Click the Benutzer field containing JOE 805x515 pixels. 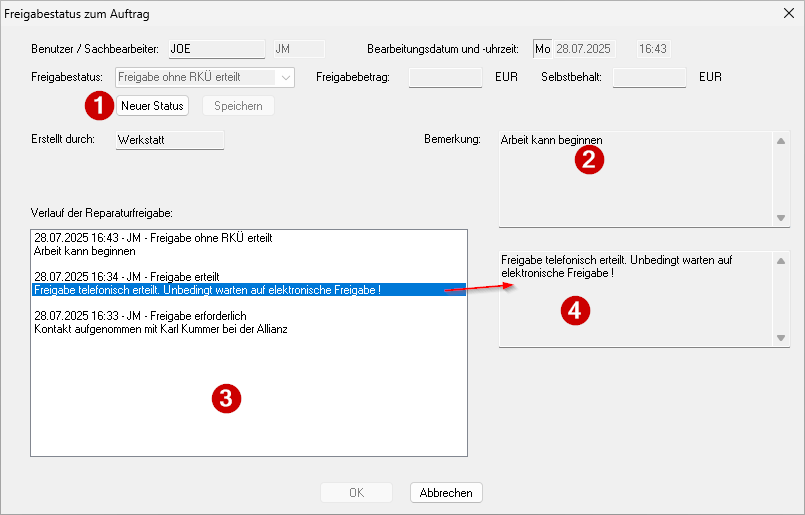[x=217, y=49]
